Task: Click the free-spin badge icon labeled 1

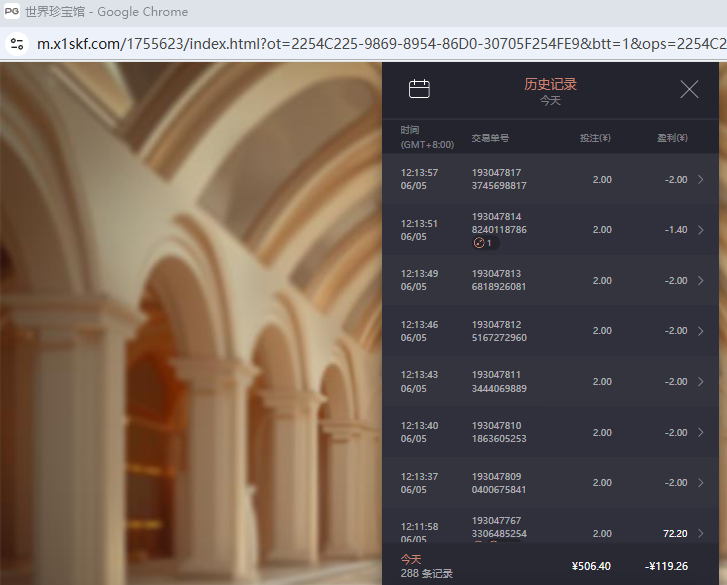Action: point(485,243)
